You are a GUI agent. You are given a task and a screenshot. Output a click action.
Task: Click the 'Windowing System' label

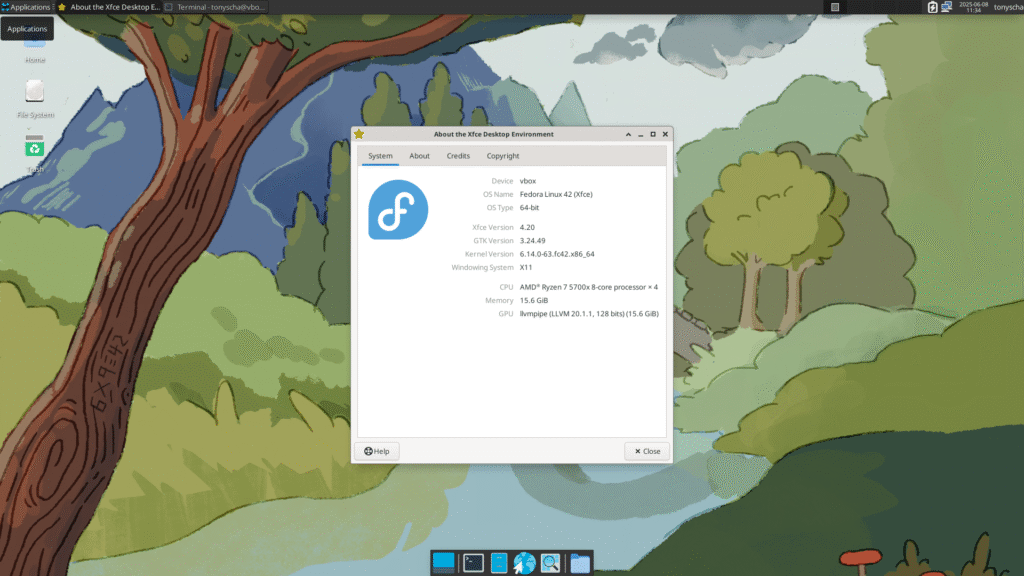[483, 267]
